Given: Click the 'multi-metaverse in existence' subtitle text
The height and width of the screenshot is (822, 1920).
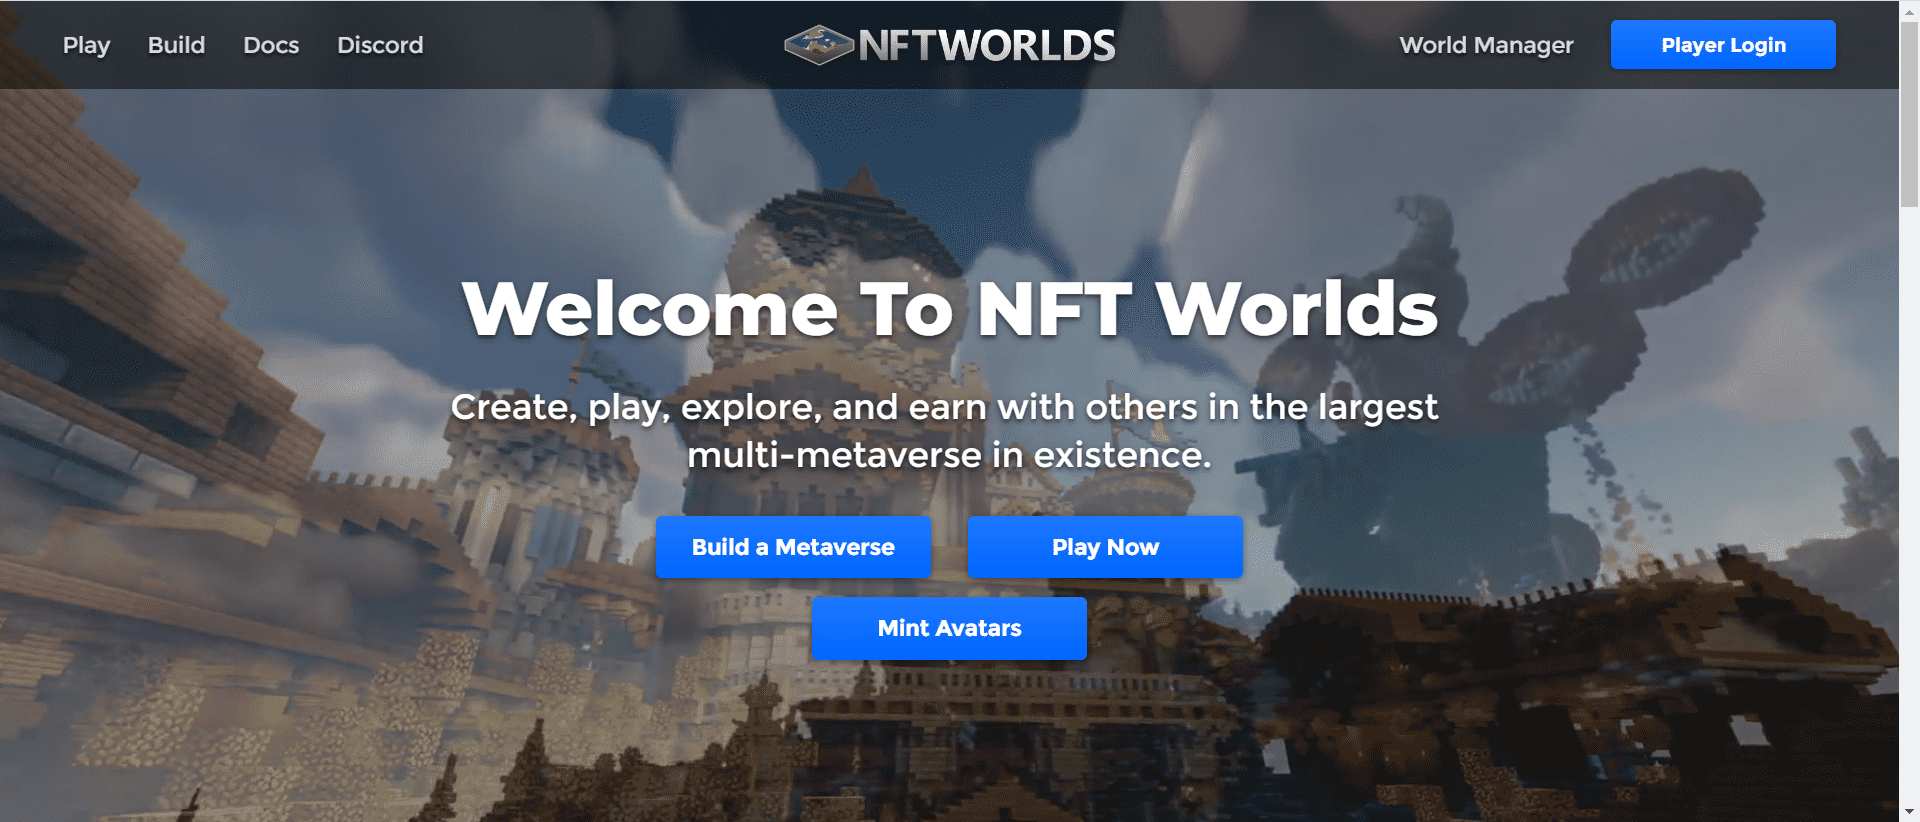Looking at the screenshot, I should coord(949,455).
